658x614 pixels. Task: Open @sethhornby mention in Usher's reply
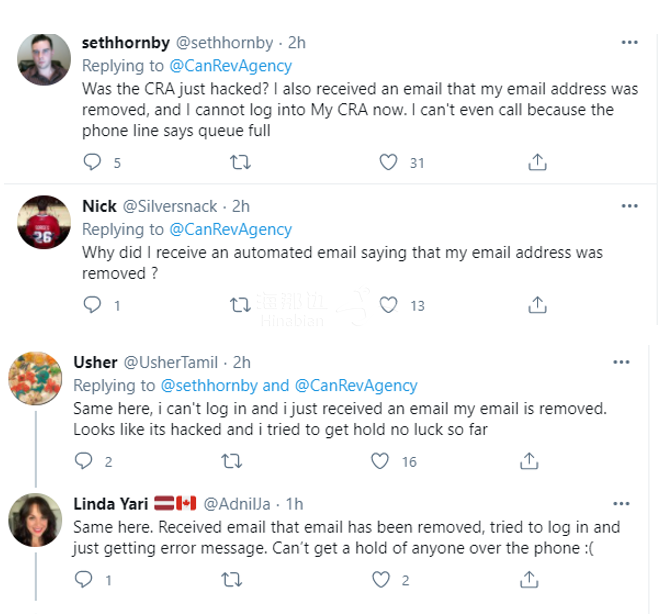click(x=211, y=385)
